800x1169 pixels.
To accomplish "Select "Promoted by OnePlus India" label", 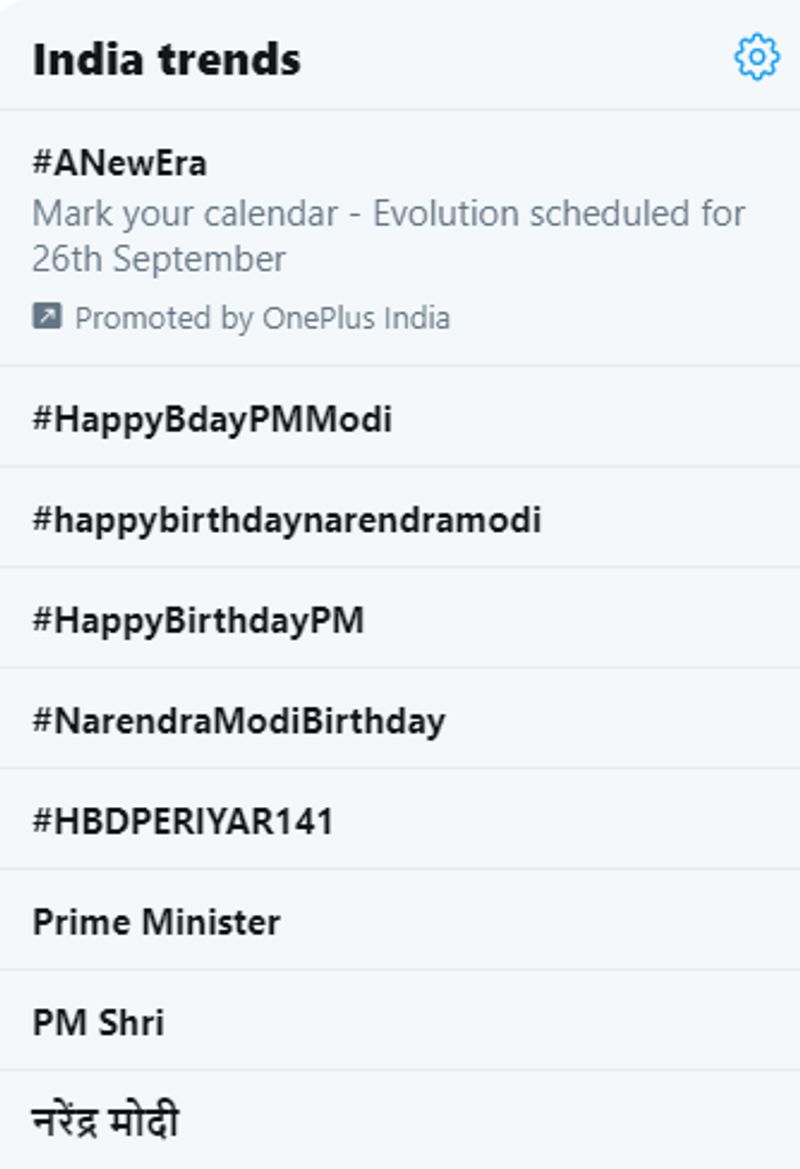I will (x=262, y=318).
